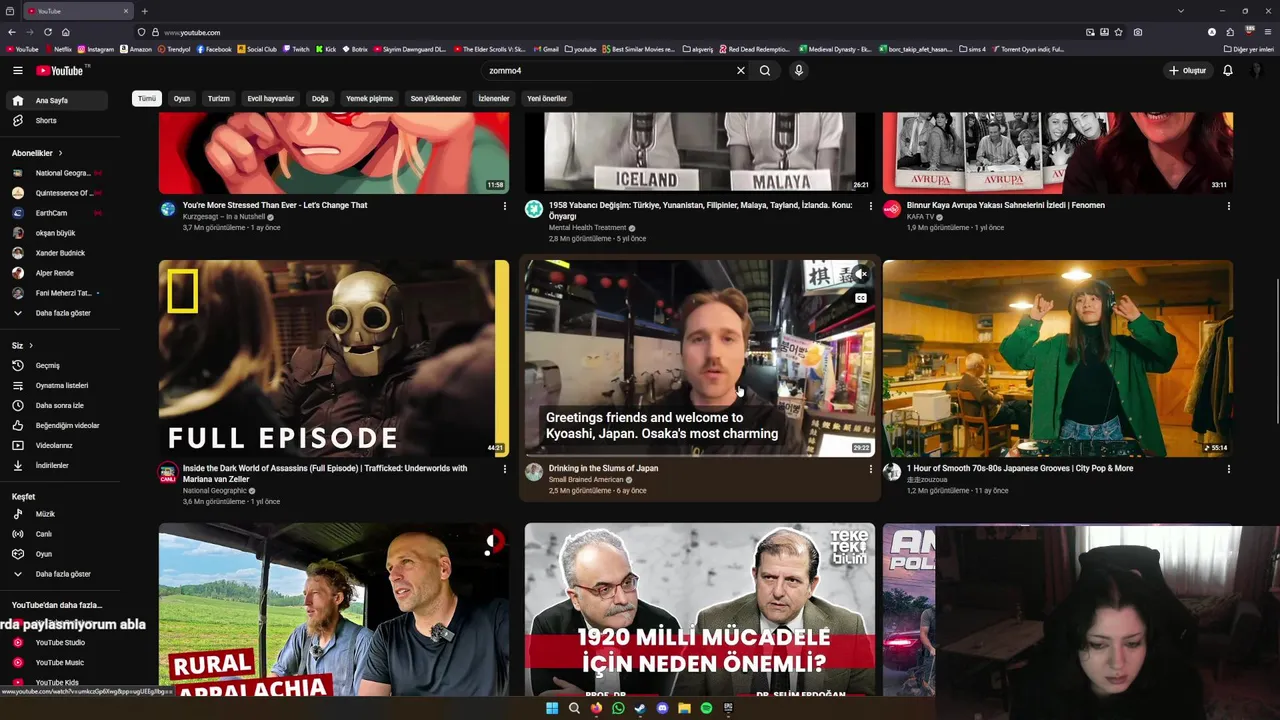The height and width of the screenshot is (720, 1280).
Task: Open Shorts in the sidebar
Action: (56, 121)
